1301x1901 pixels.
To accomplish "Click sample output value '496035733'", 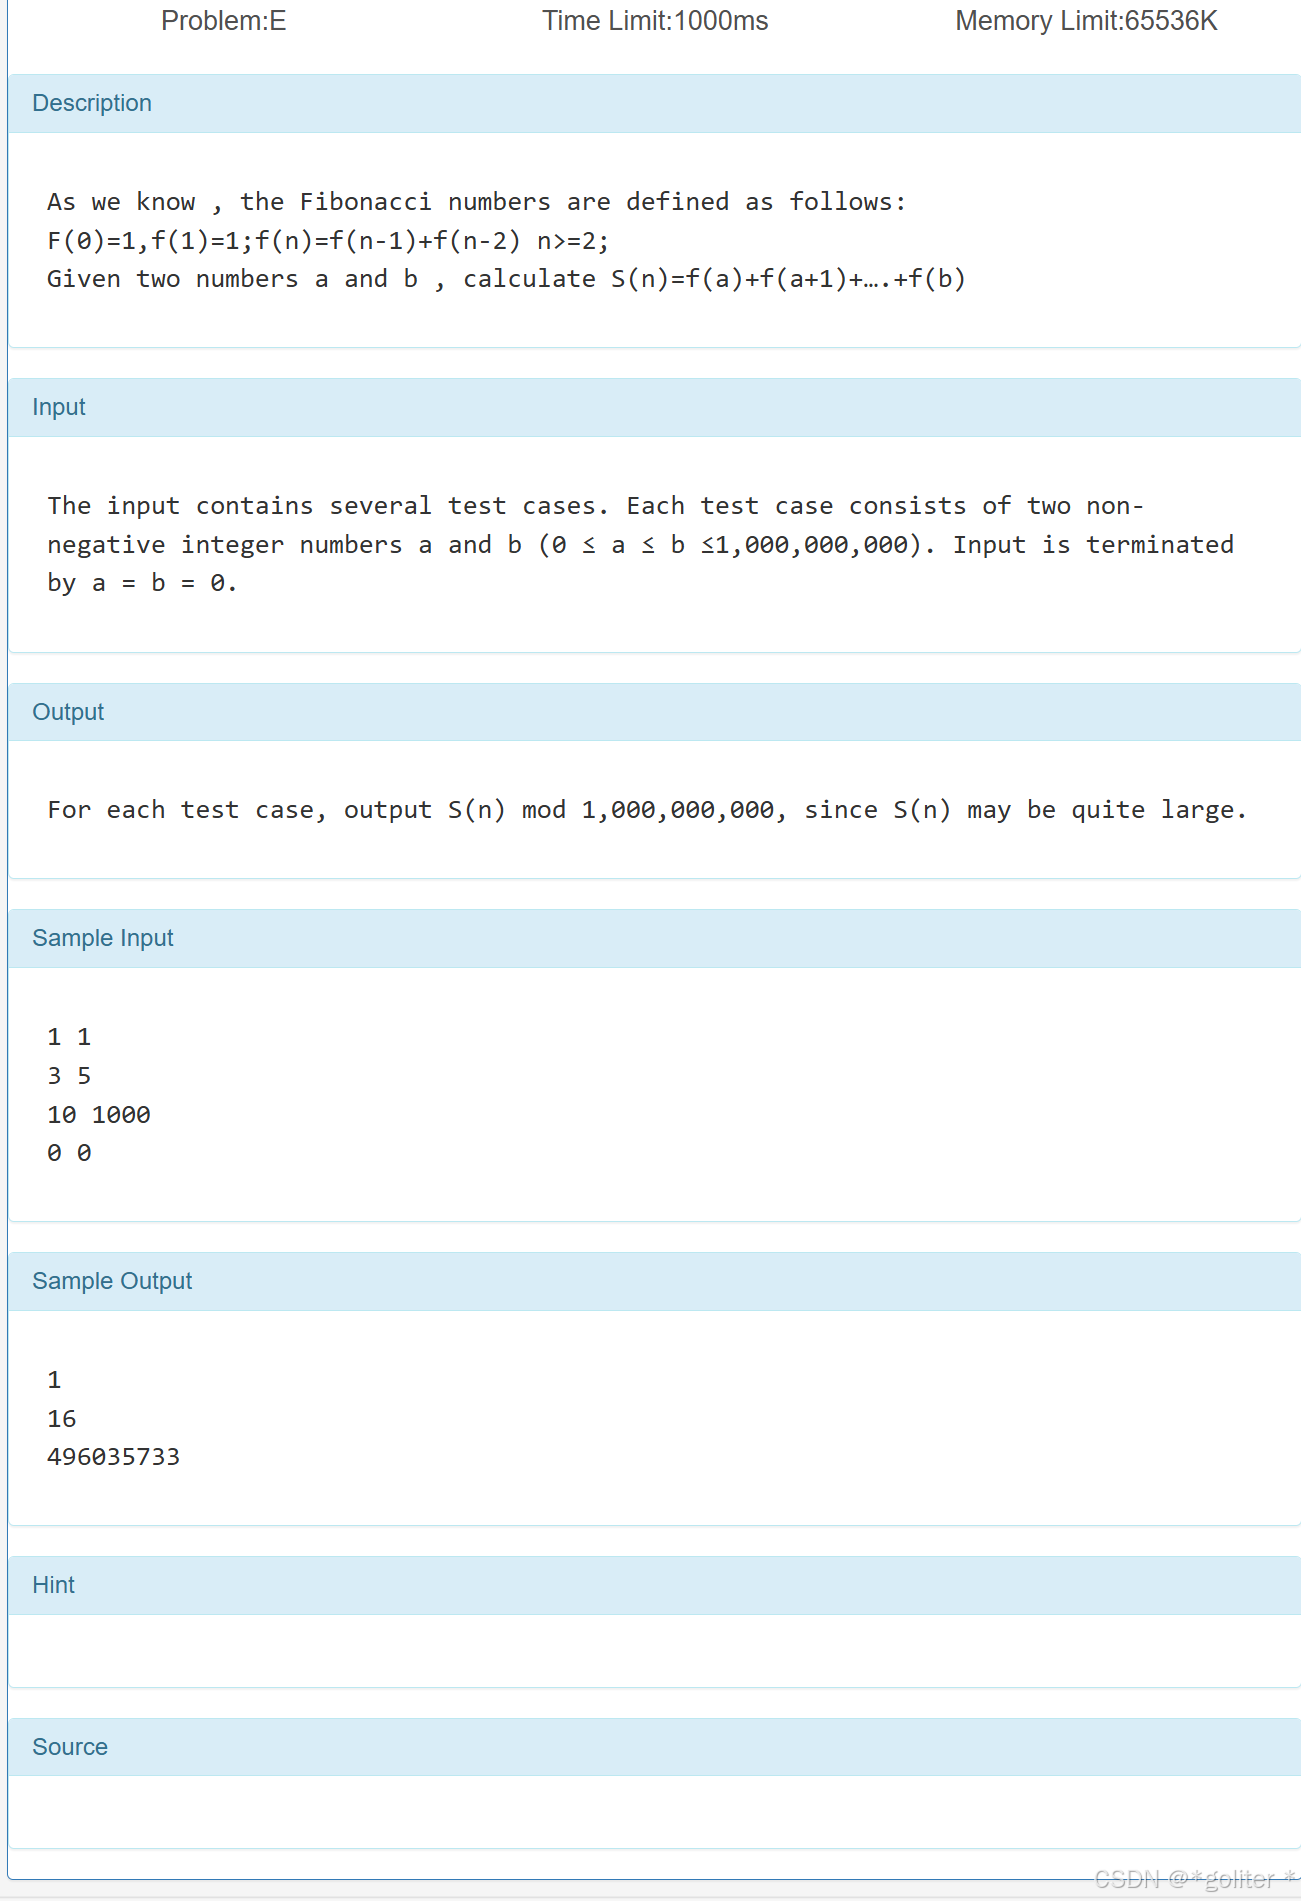I will (x=114, y=1457).
